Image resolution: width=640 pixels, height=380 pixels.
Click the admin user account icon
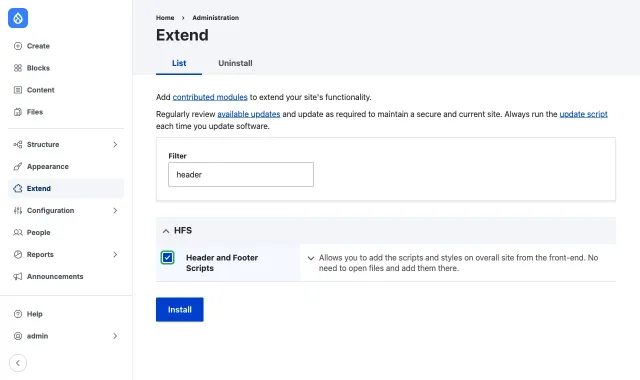point(18,336)
